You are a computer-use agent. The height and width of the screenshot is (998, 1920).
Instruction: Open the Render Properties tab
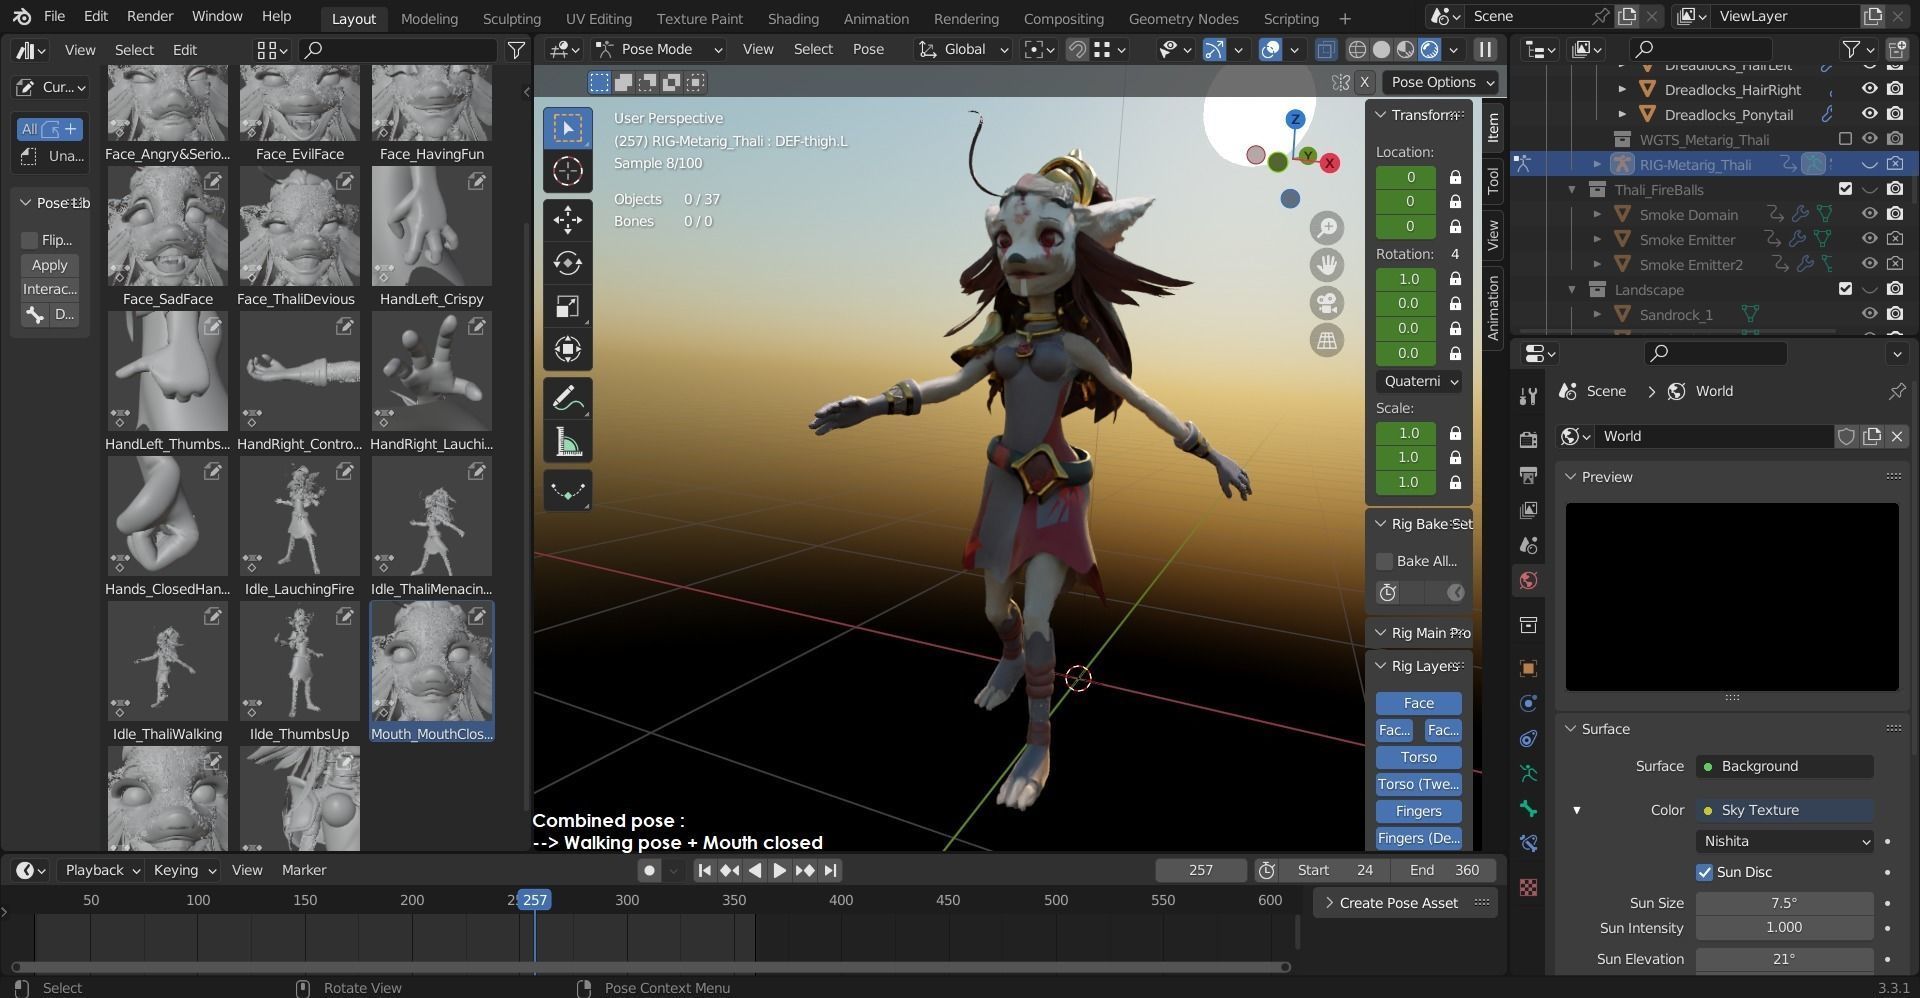pyautogui.click(x=1529, y=438)
